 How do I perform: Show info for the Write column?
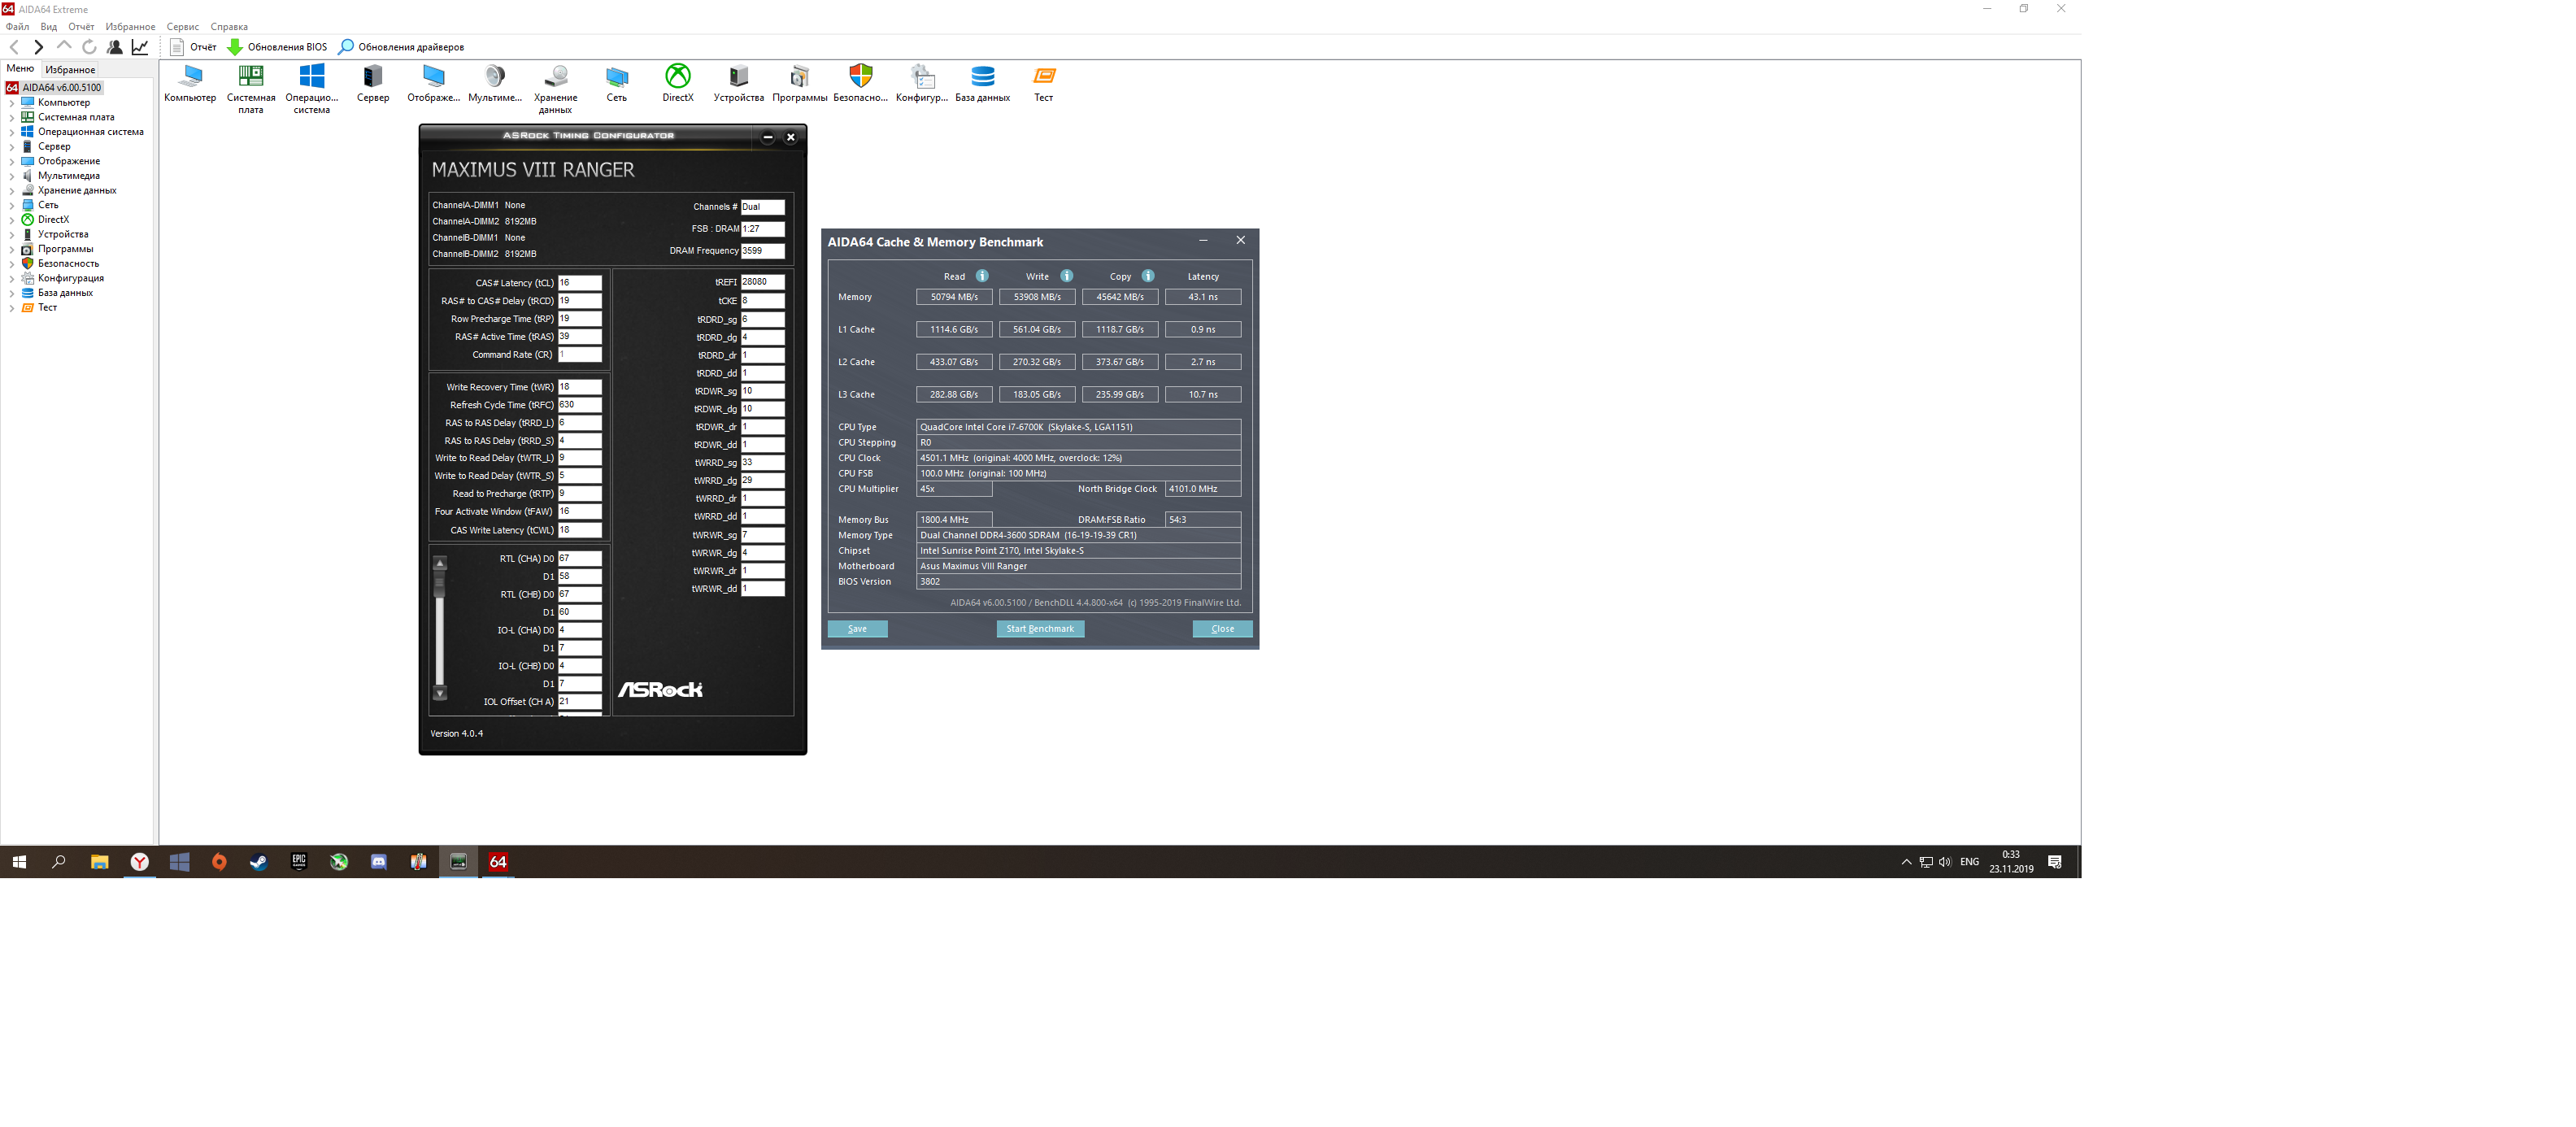(1067, 276)
